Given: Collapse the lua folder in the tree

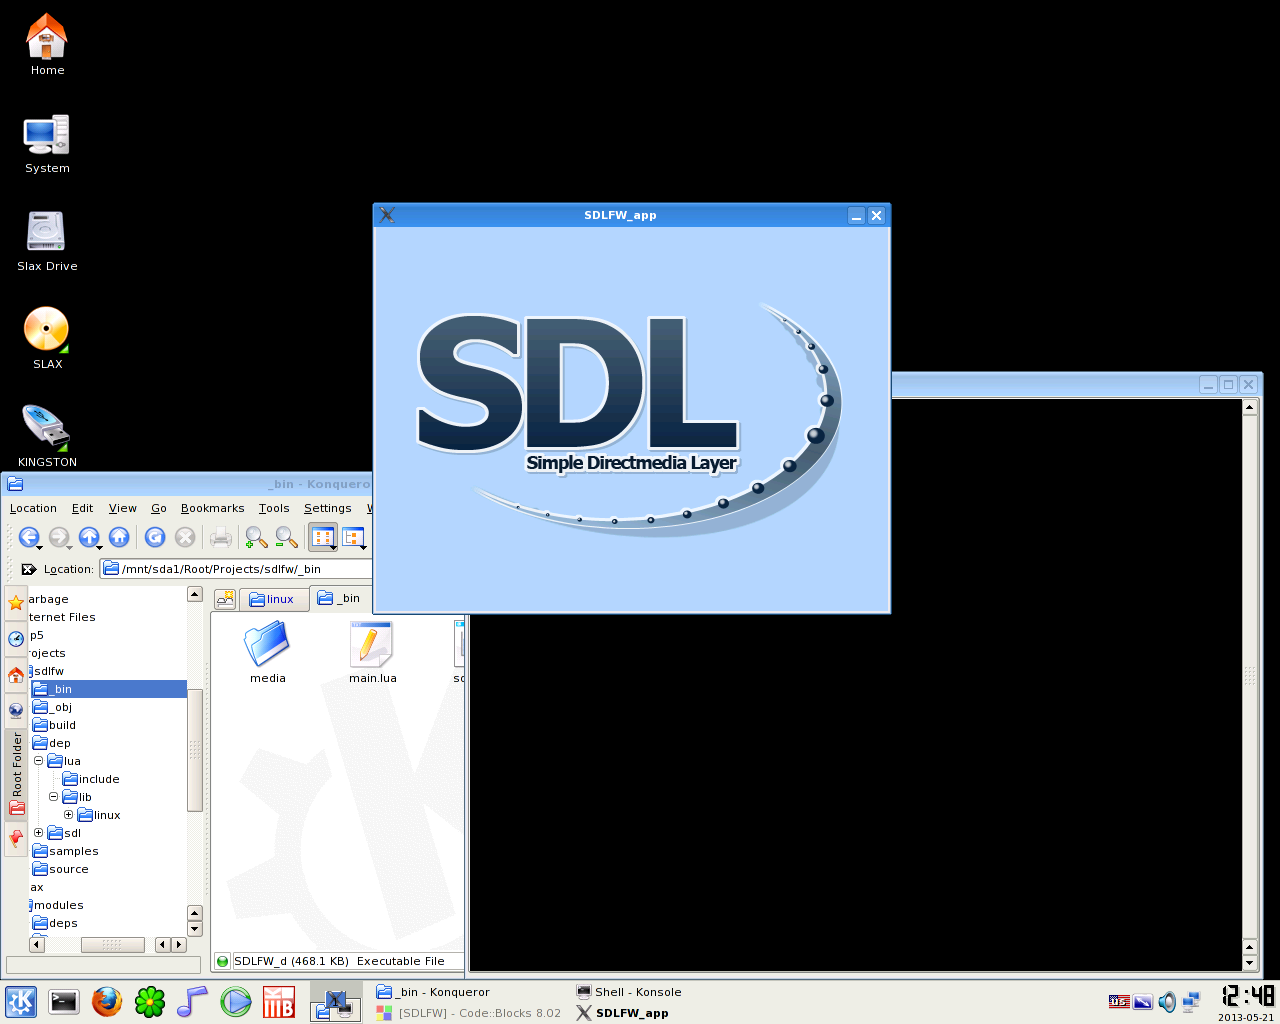Looking at the screenshot, I should (x=38, y=761).
